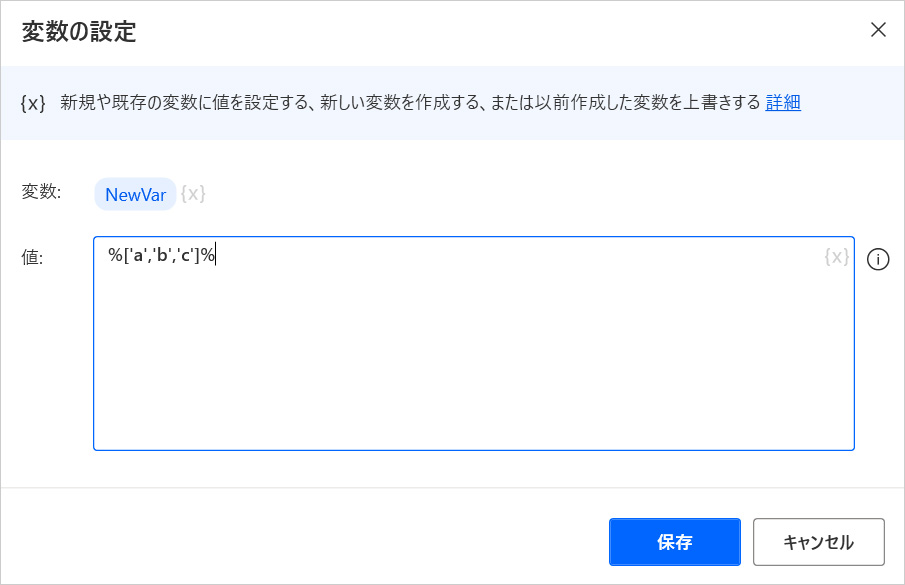
Task: Click the {x} icon in the info banner
Action: coord(33,103)
